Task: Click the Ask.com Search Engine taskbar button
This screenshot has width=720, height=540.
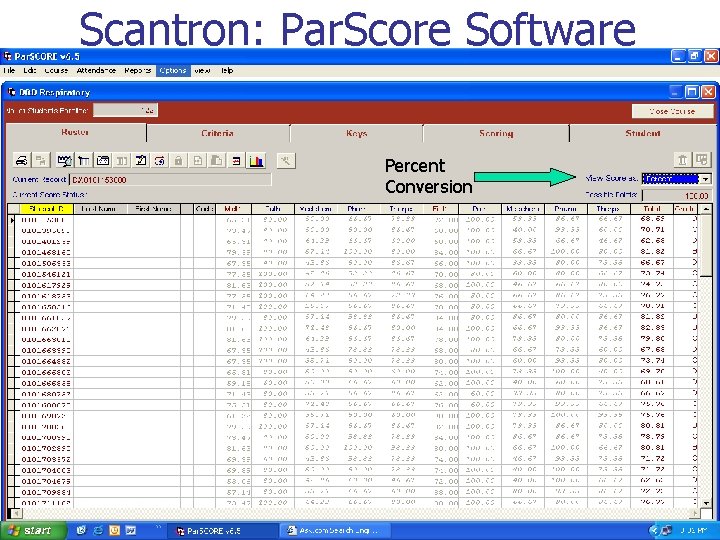Action: (335, 531)
